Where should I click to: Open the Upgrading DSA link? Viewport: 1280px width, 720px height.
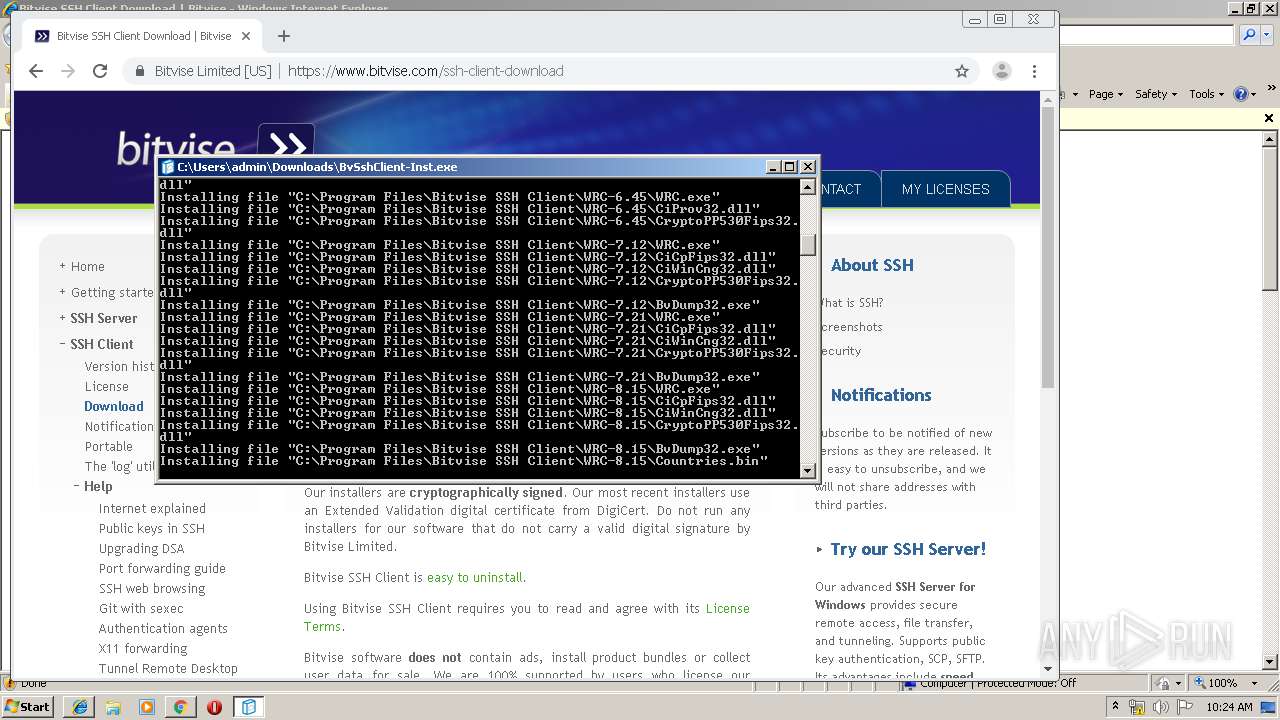point(141,548)
